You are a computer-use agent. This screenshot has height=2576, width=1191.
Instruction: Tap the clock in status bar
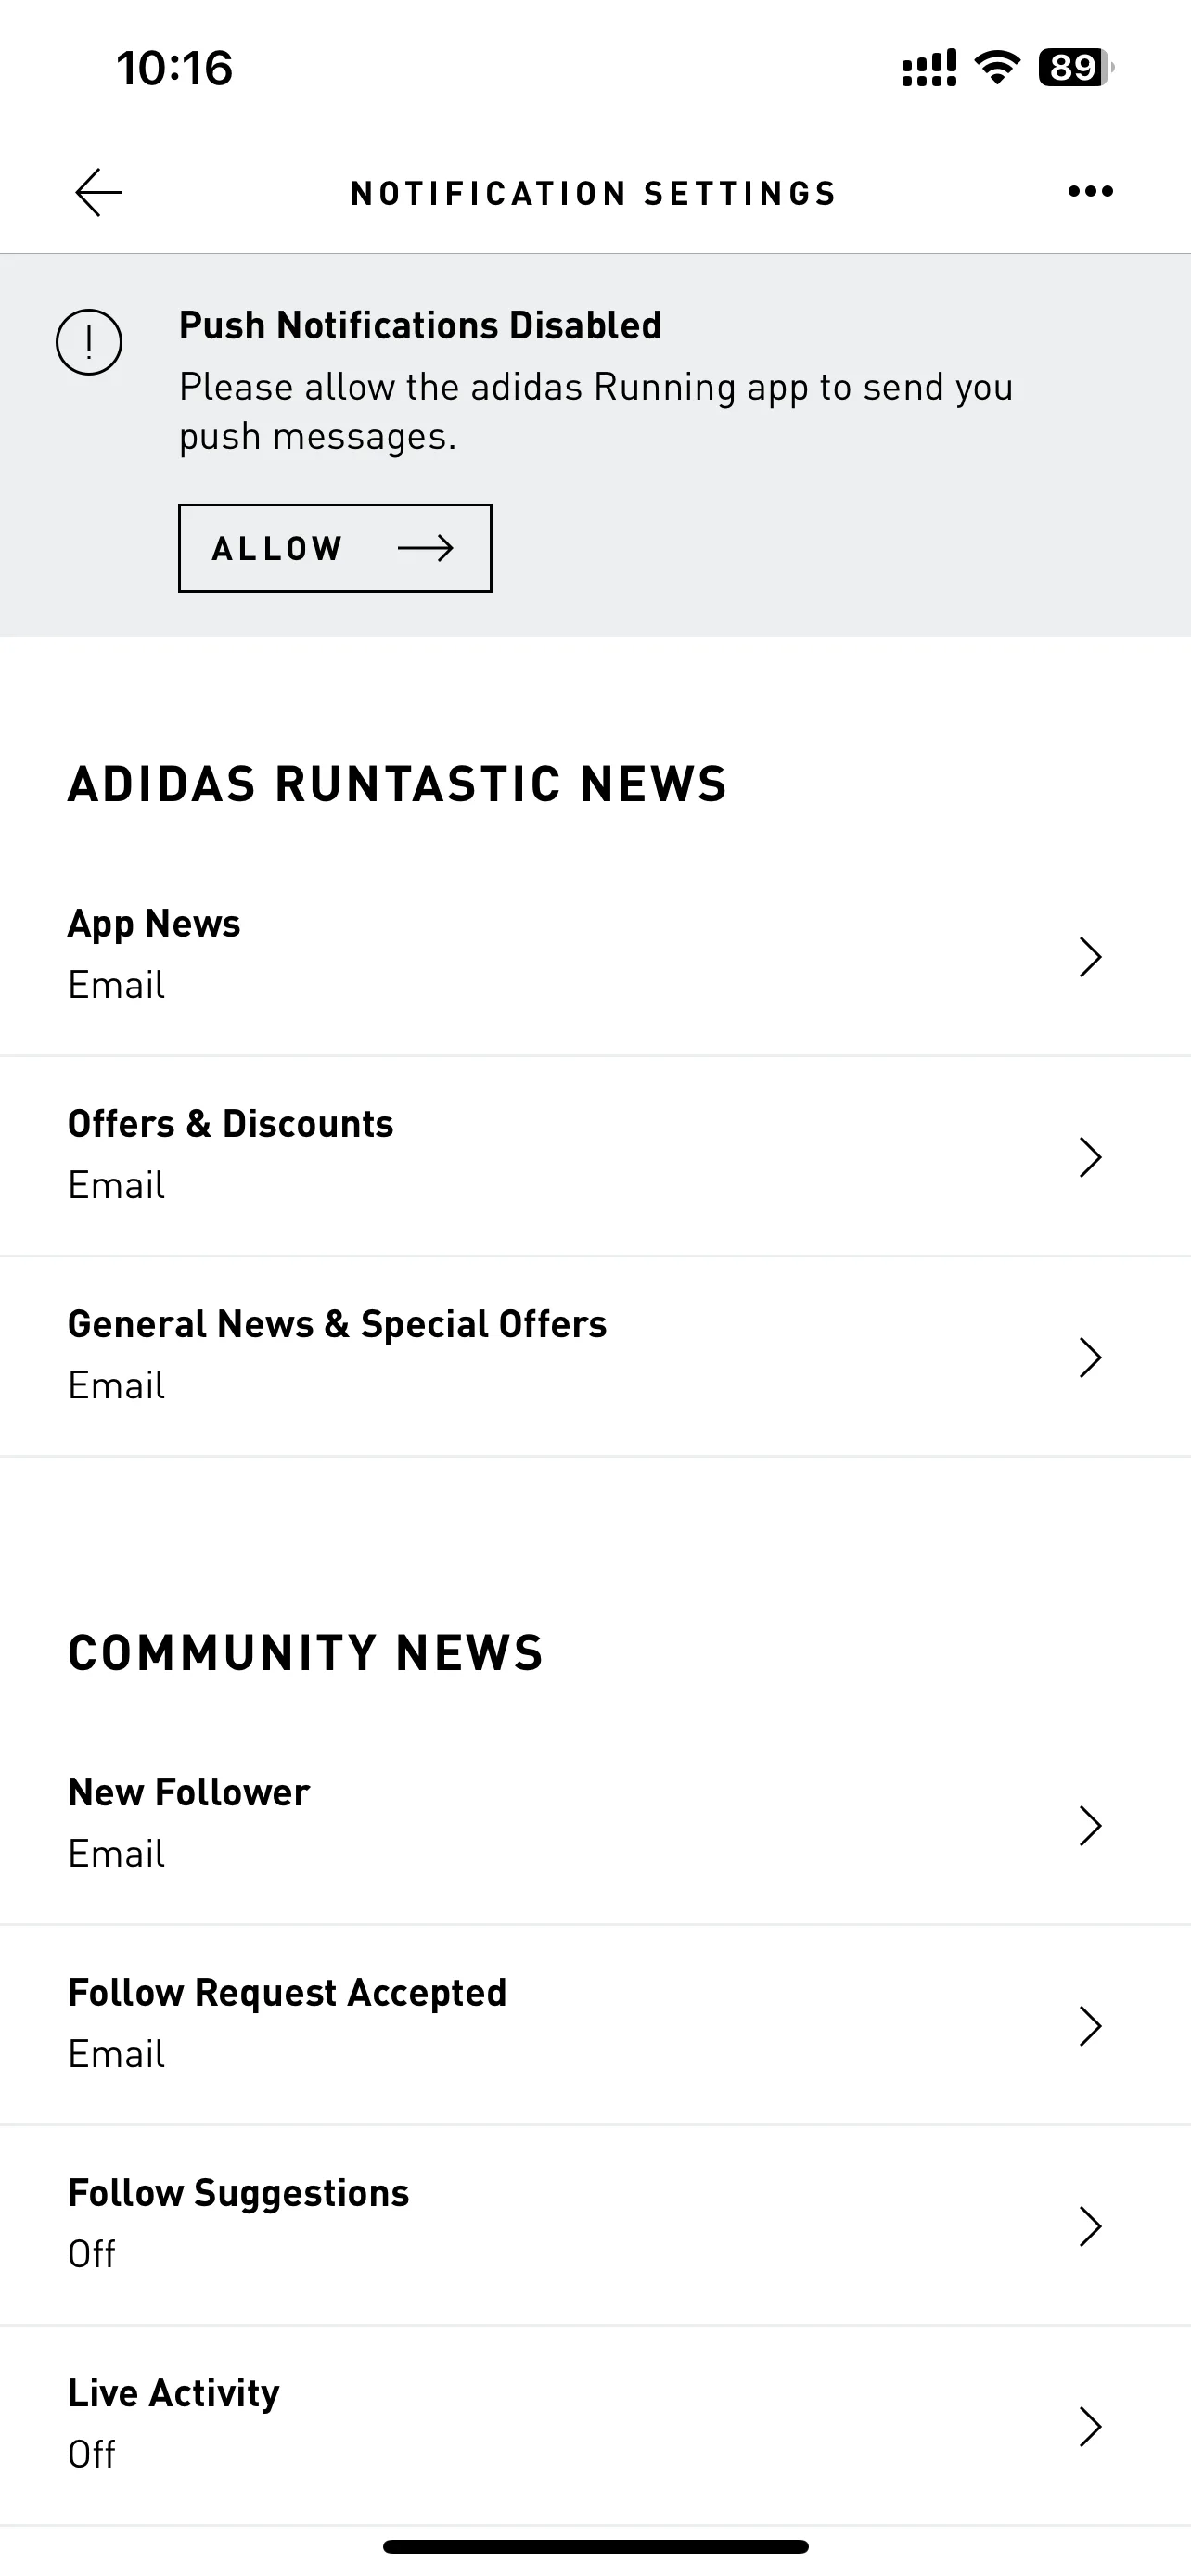174,68
